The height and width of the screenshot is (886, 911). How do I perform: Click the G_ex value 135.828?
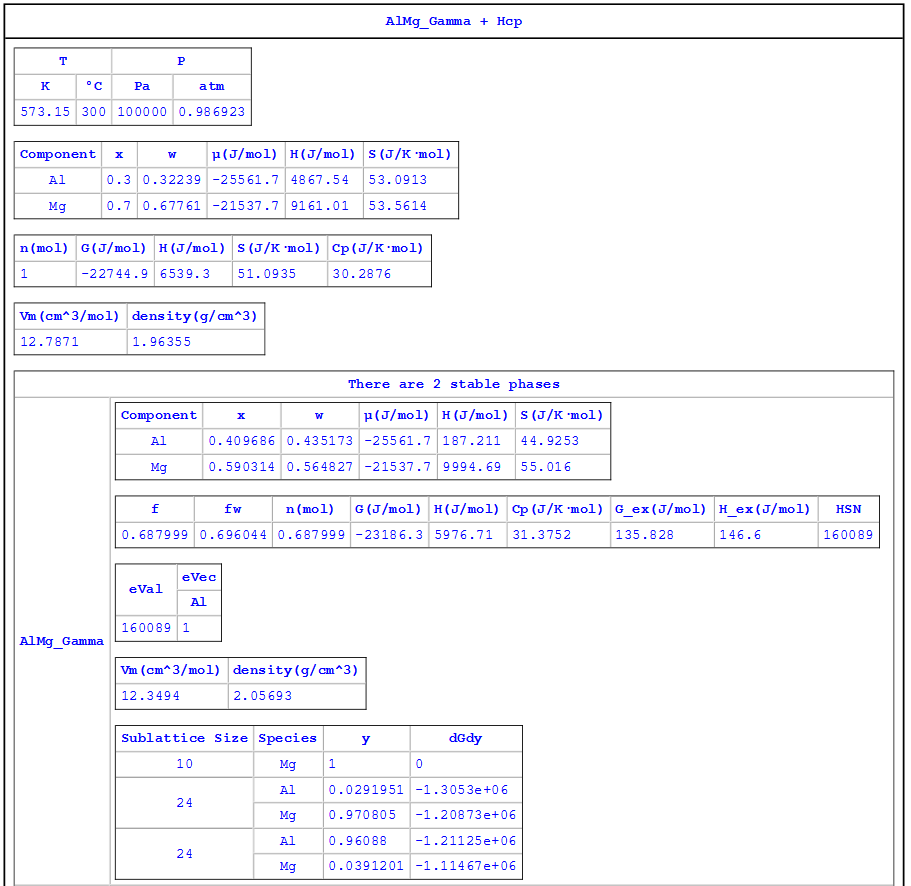[645, 535]
